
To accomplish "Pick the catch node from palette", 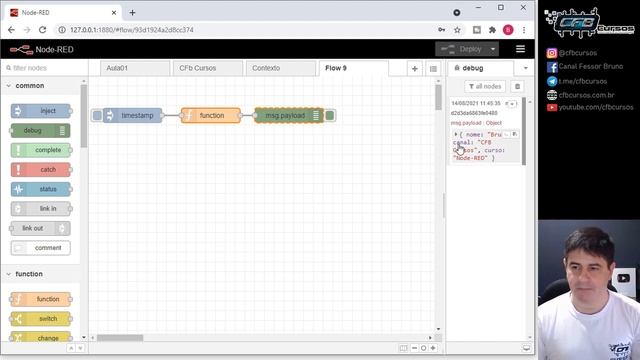I will coord(40,169).
